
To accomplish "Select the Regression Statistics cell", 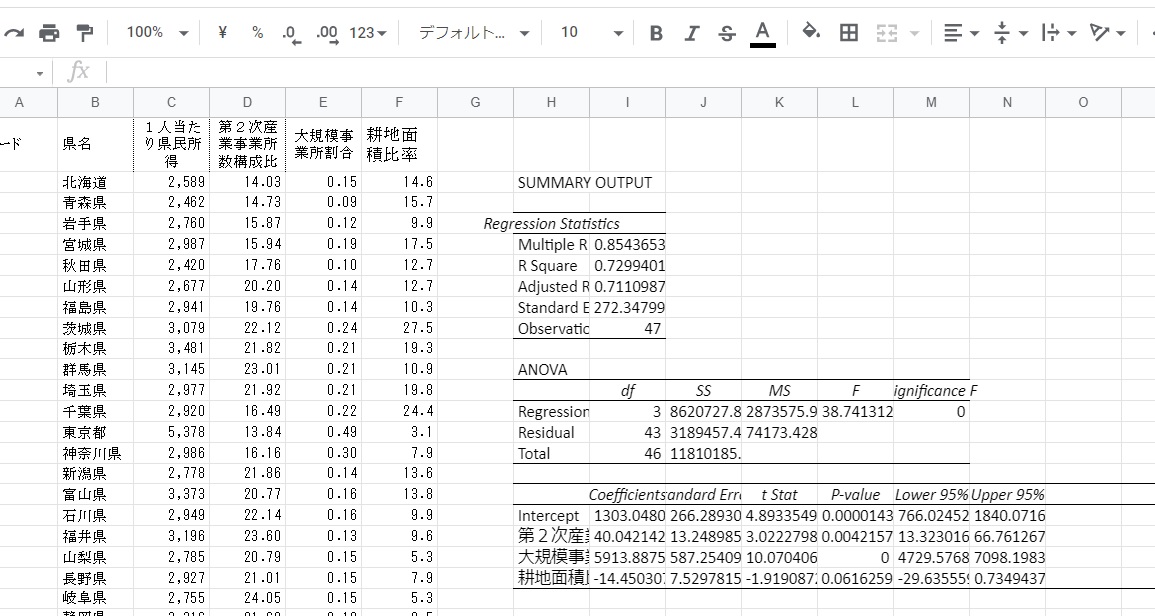I will 551,224.
